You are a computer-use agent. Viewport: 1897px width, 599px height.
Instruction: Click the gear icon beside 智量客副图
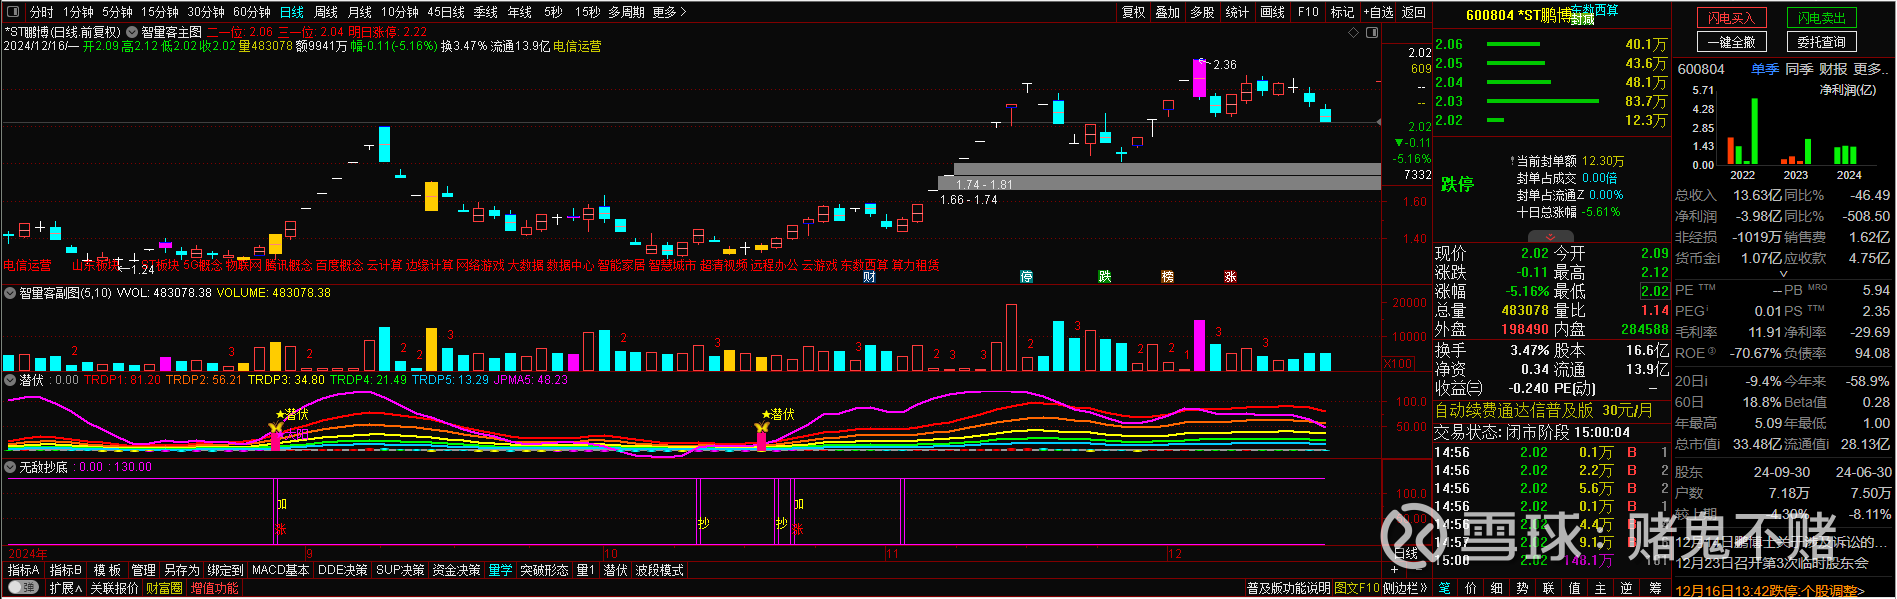10,293
